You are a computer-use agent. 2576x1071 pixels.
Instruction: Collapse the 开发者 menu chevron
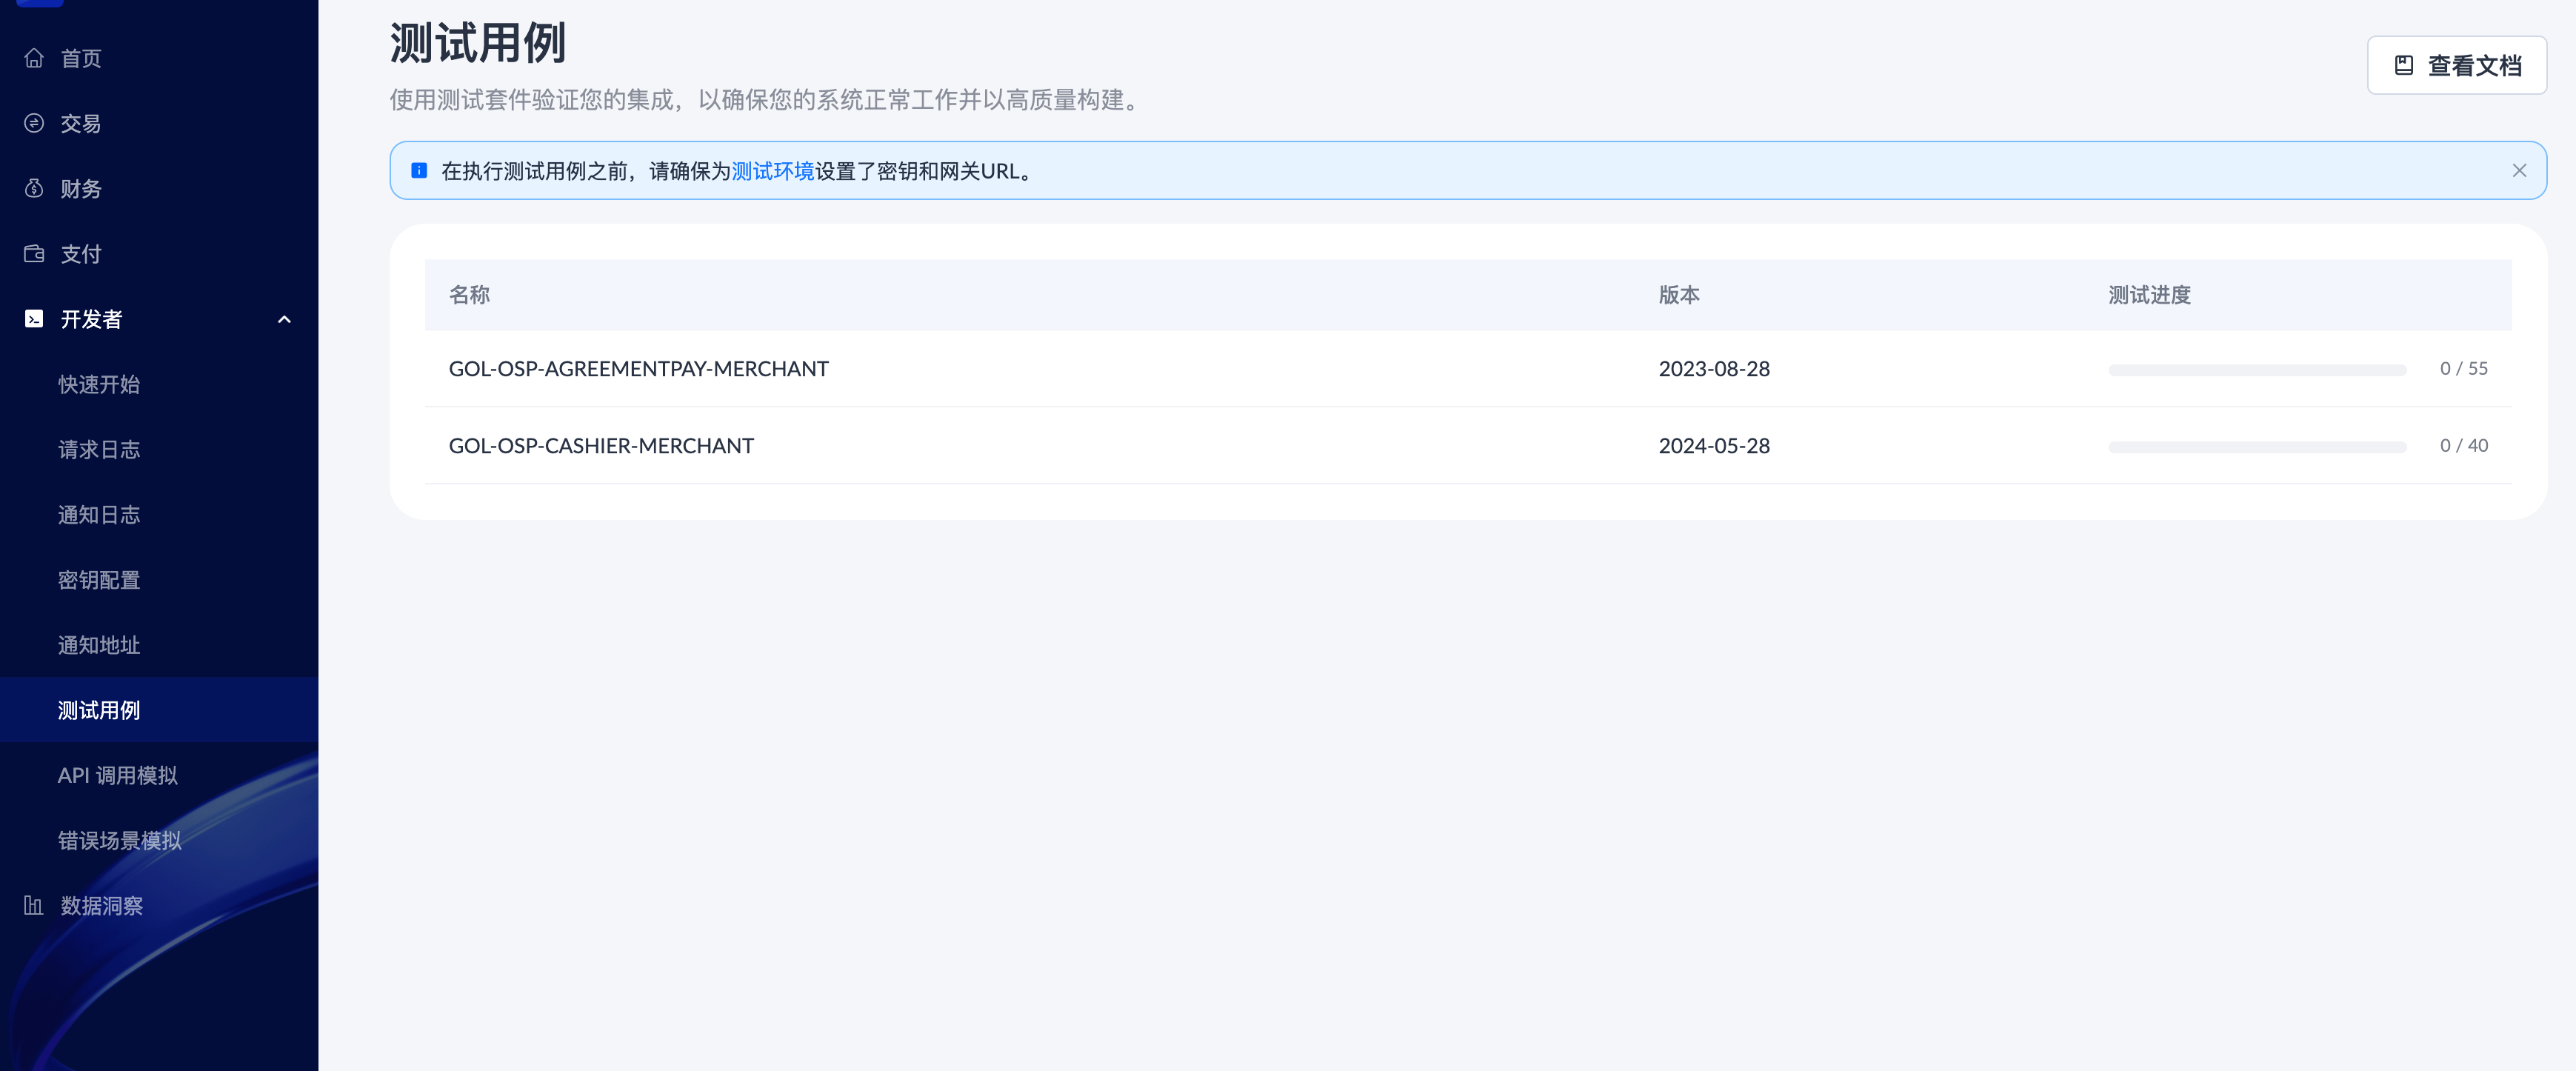point(284,319)
